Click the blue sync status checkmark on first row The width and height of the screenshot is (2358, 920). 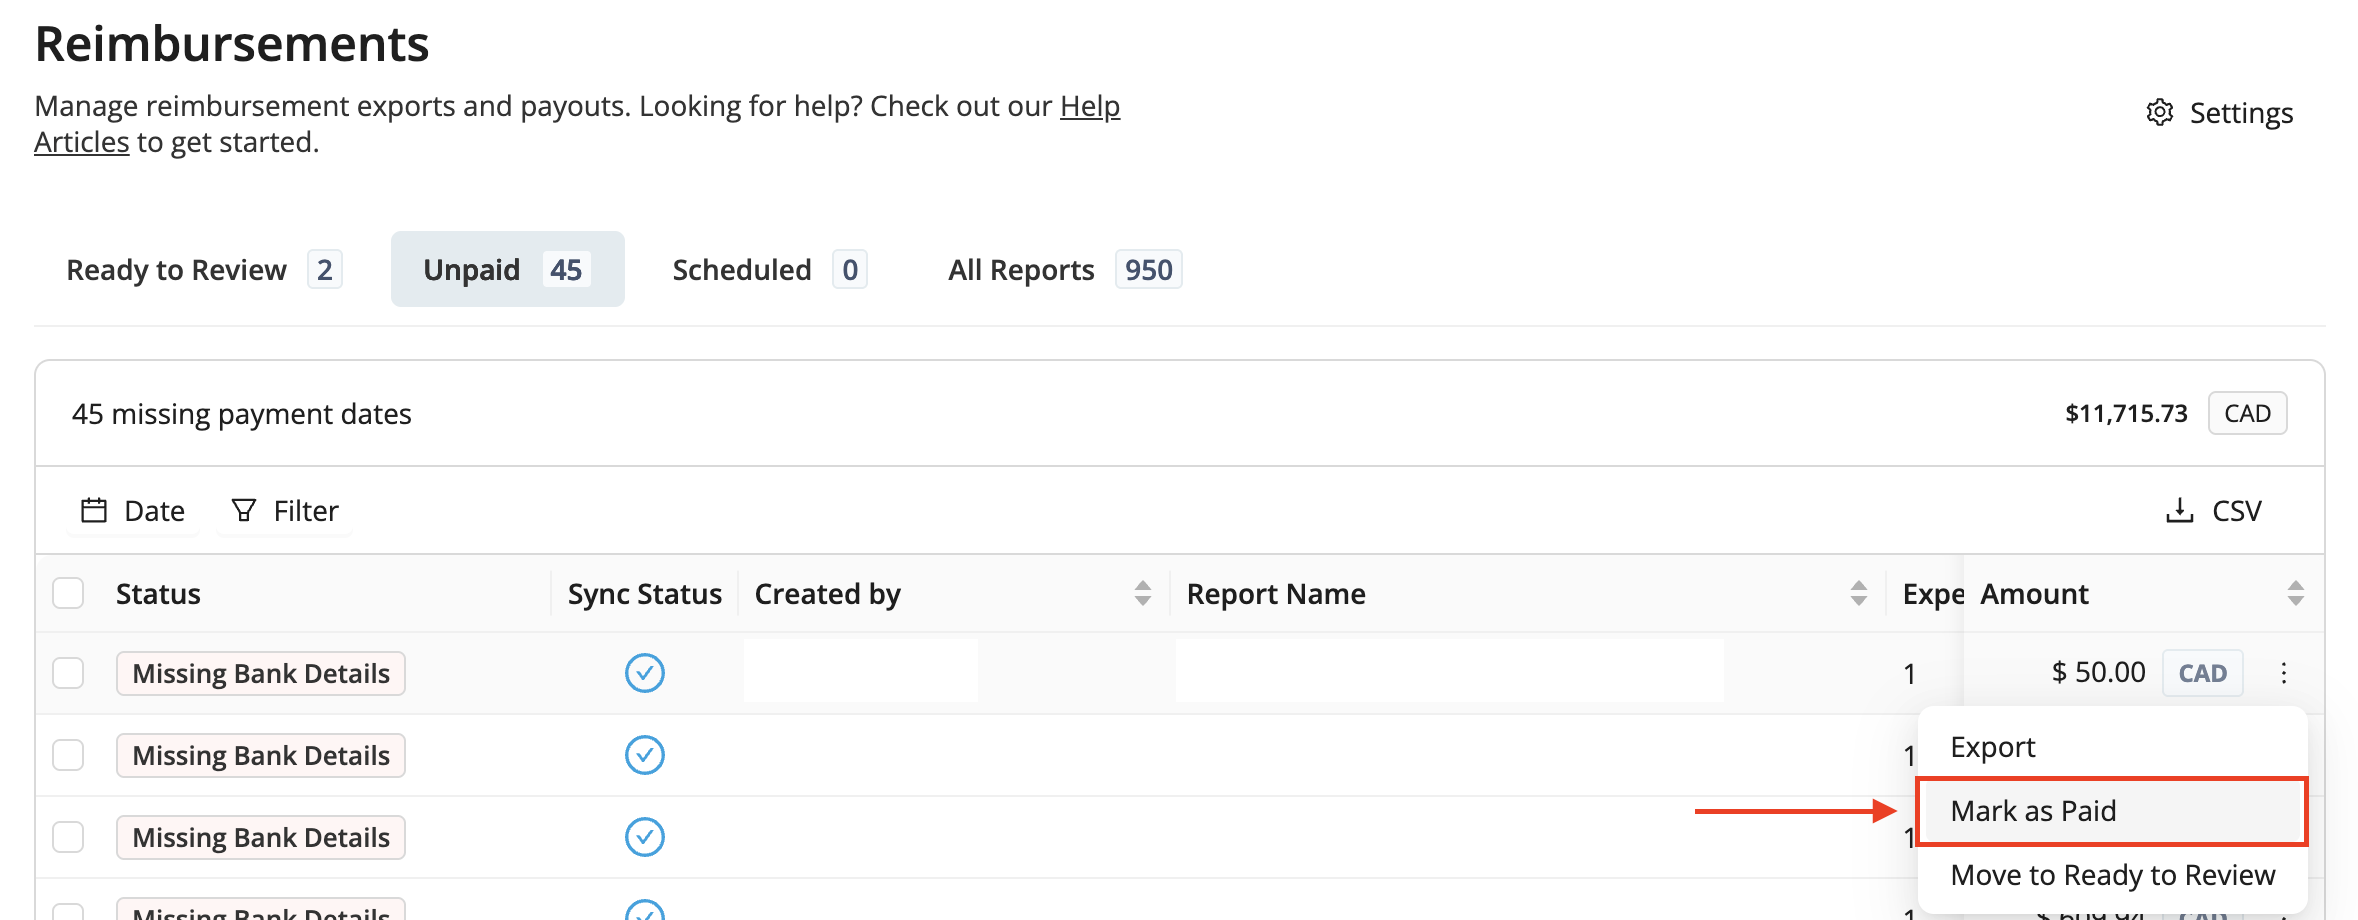[x=645, y=673]
